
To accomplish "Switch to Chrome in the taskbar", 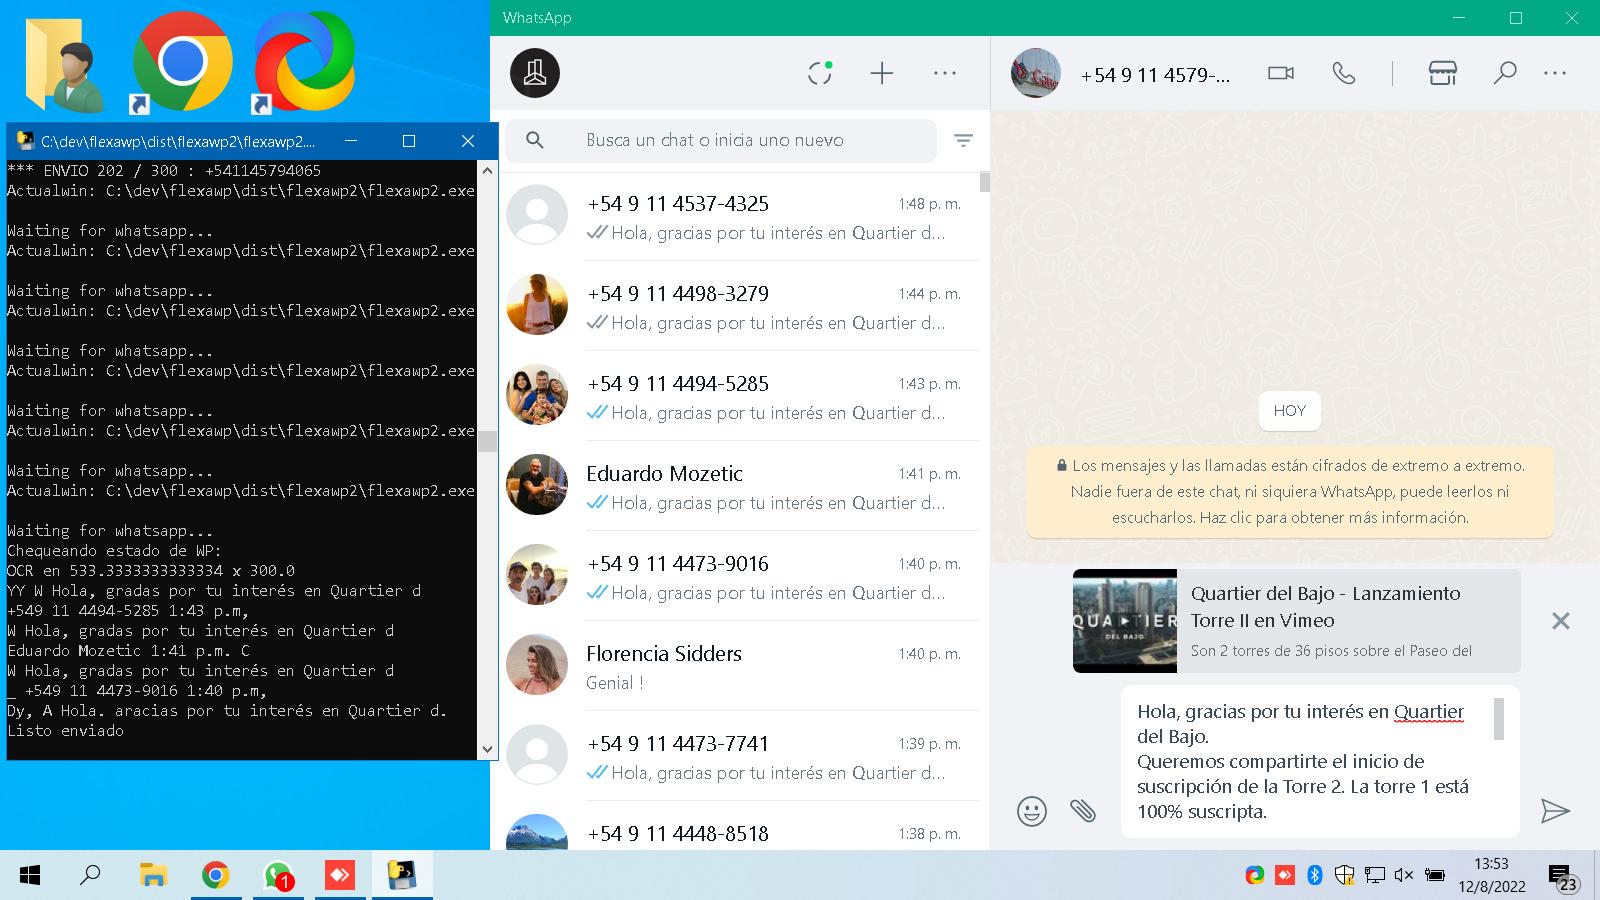I will coord(215,876).
